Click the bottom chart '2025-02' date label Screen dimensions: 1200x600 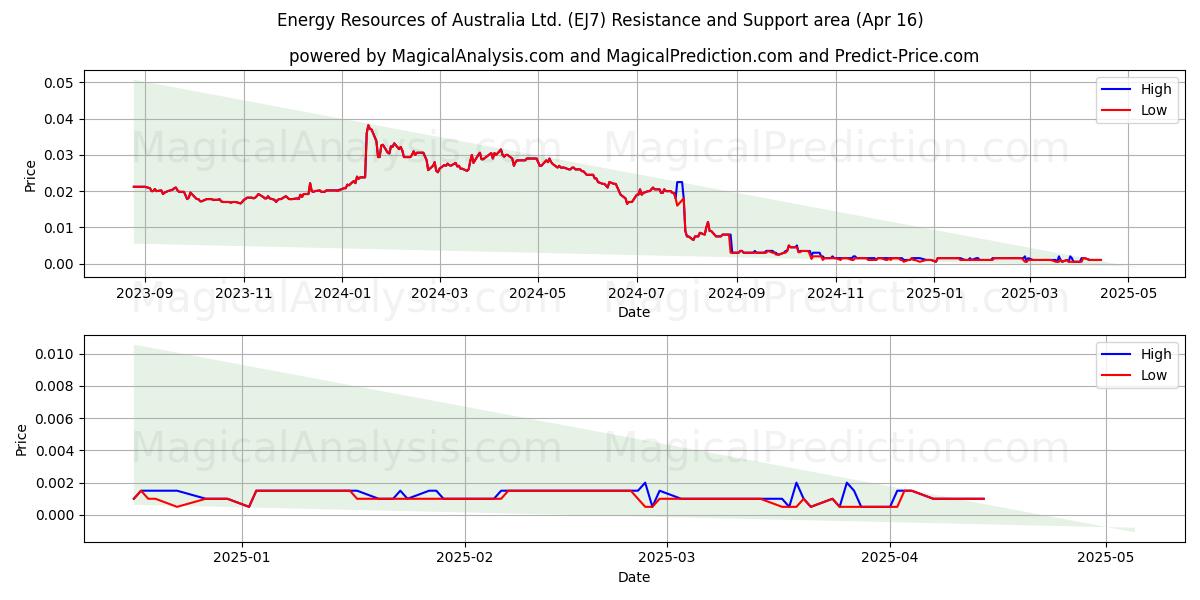tap(467, 558)
